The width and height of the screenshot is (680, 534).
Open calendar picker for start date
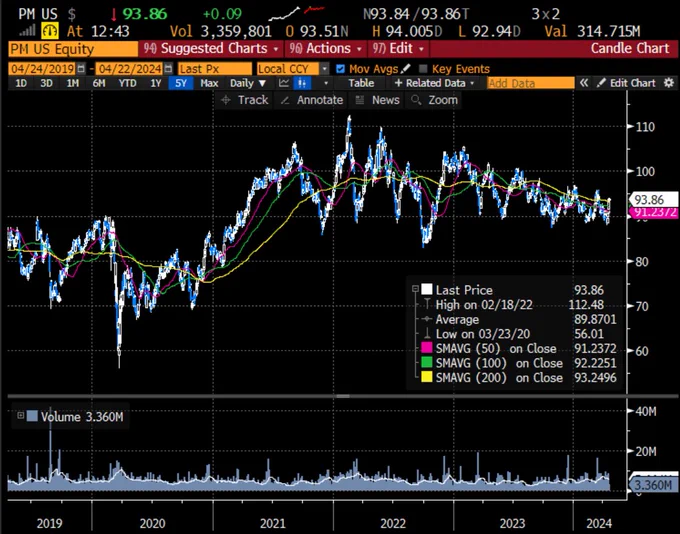point(81,69)
